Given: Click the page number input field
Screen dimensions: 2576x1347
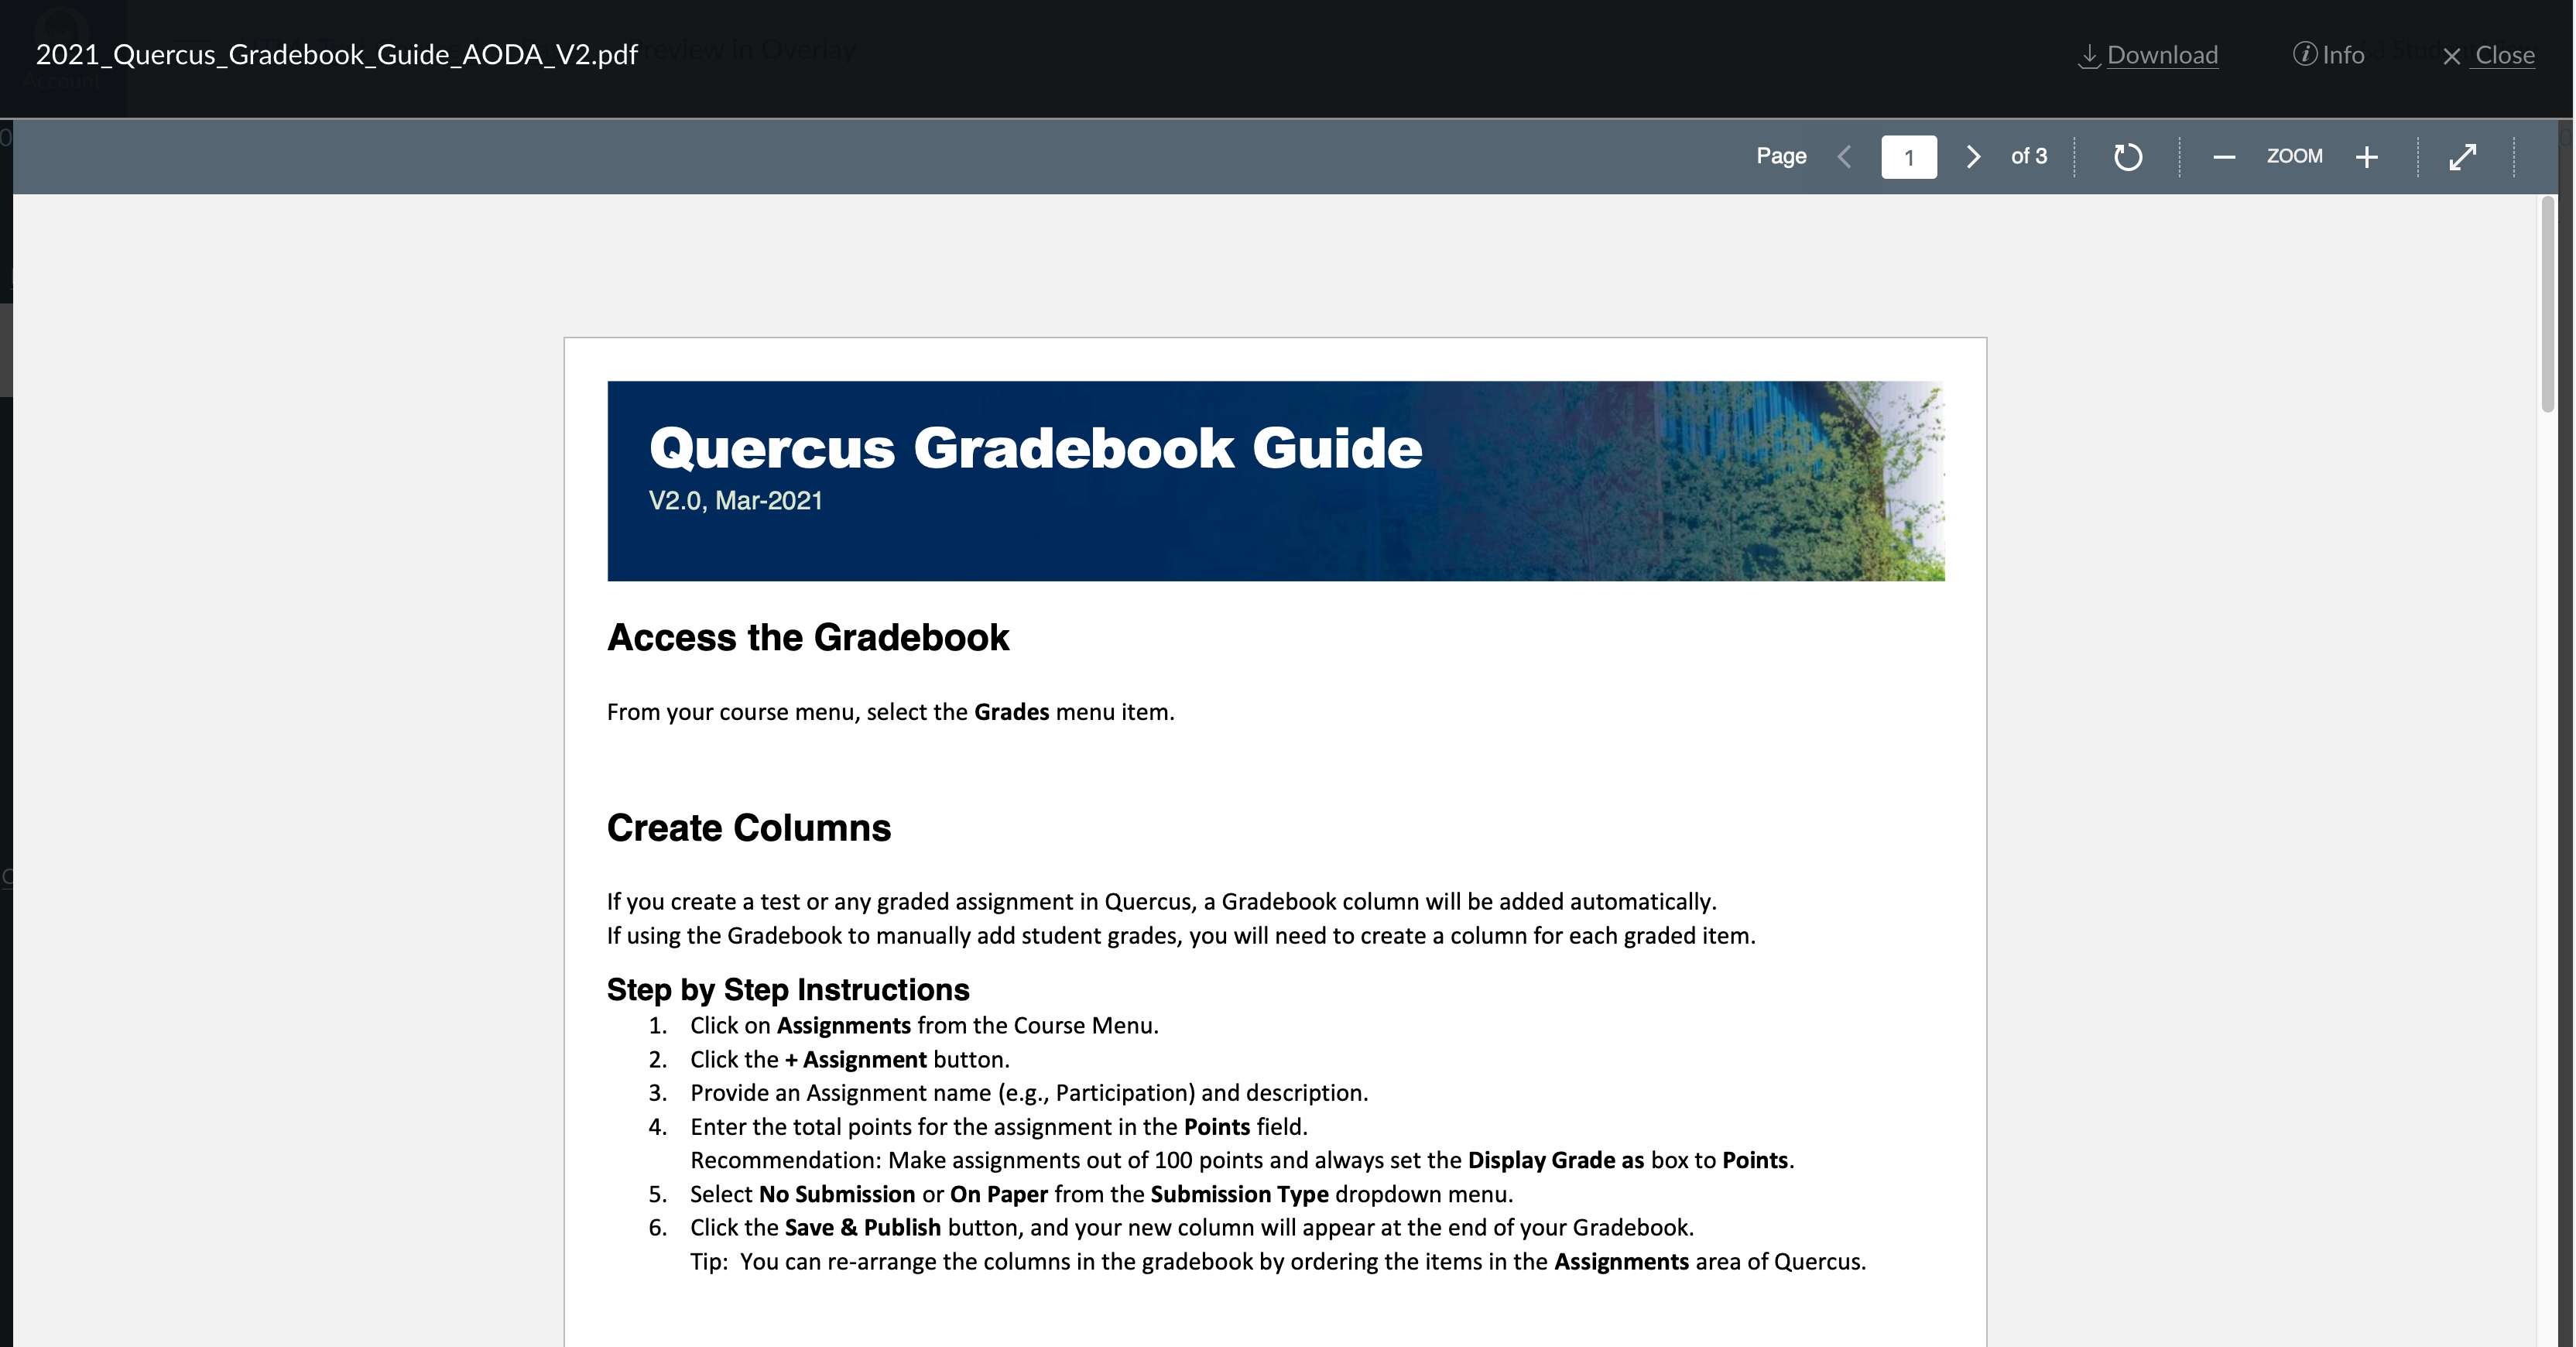Looking at the screenshot, I should 1908,157.
